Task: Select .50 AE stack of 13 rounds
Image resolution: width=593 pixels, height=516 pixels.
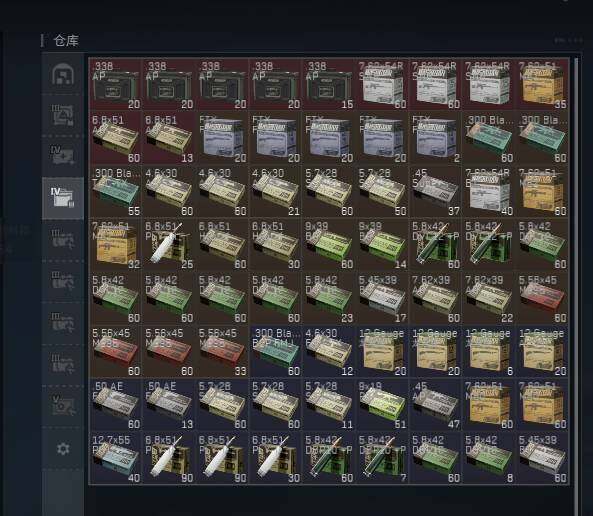Action: 169,404
